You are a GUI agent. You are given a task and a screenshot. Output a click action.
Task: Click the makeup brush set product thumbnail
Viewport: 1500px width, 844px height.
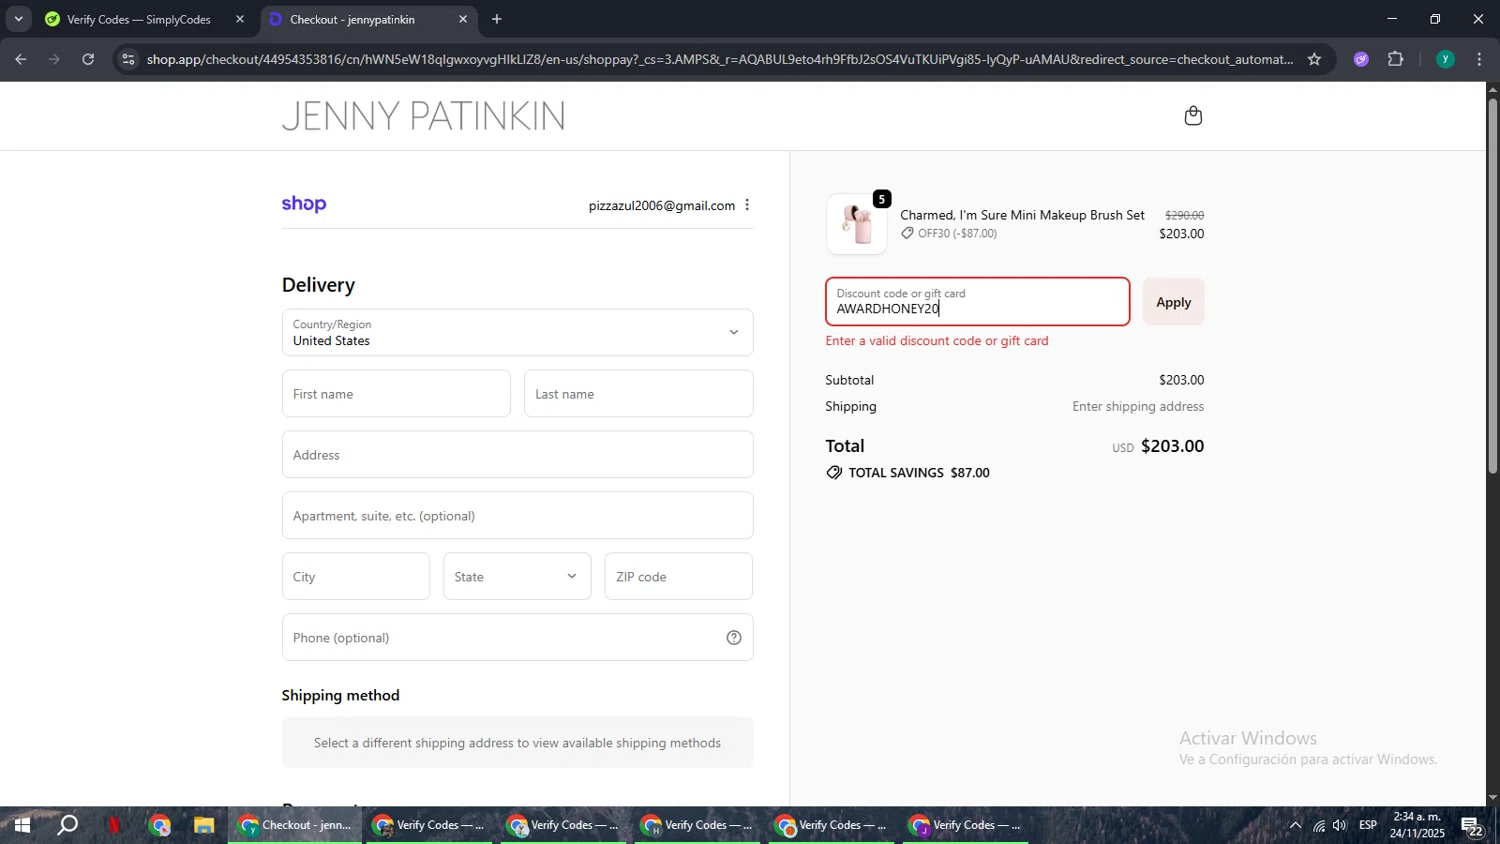[857, 224]
